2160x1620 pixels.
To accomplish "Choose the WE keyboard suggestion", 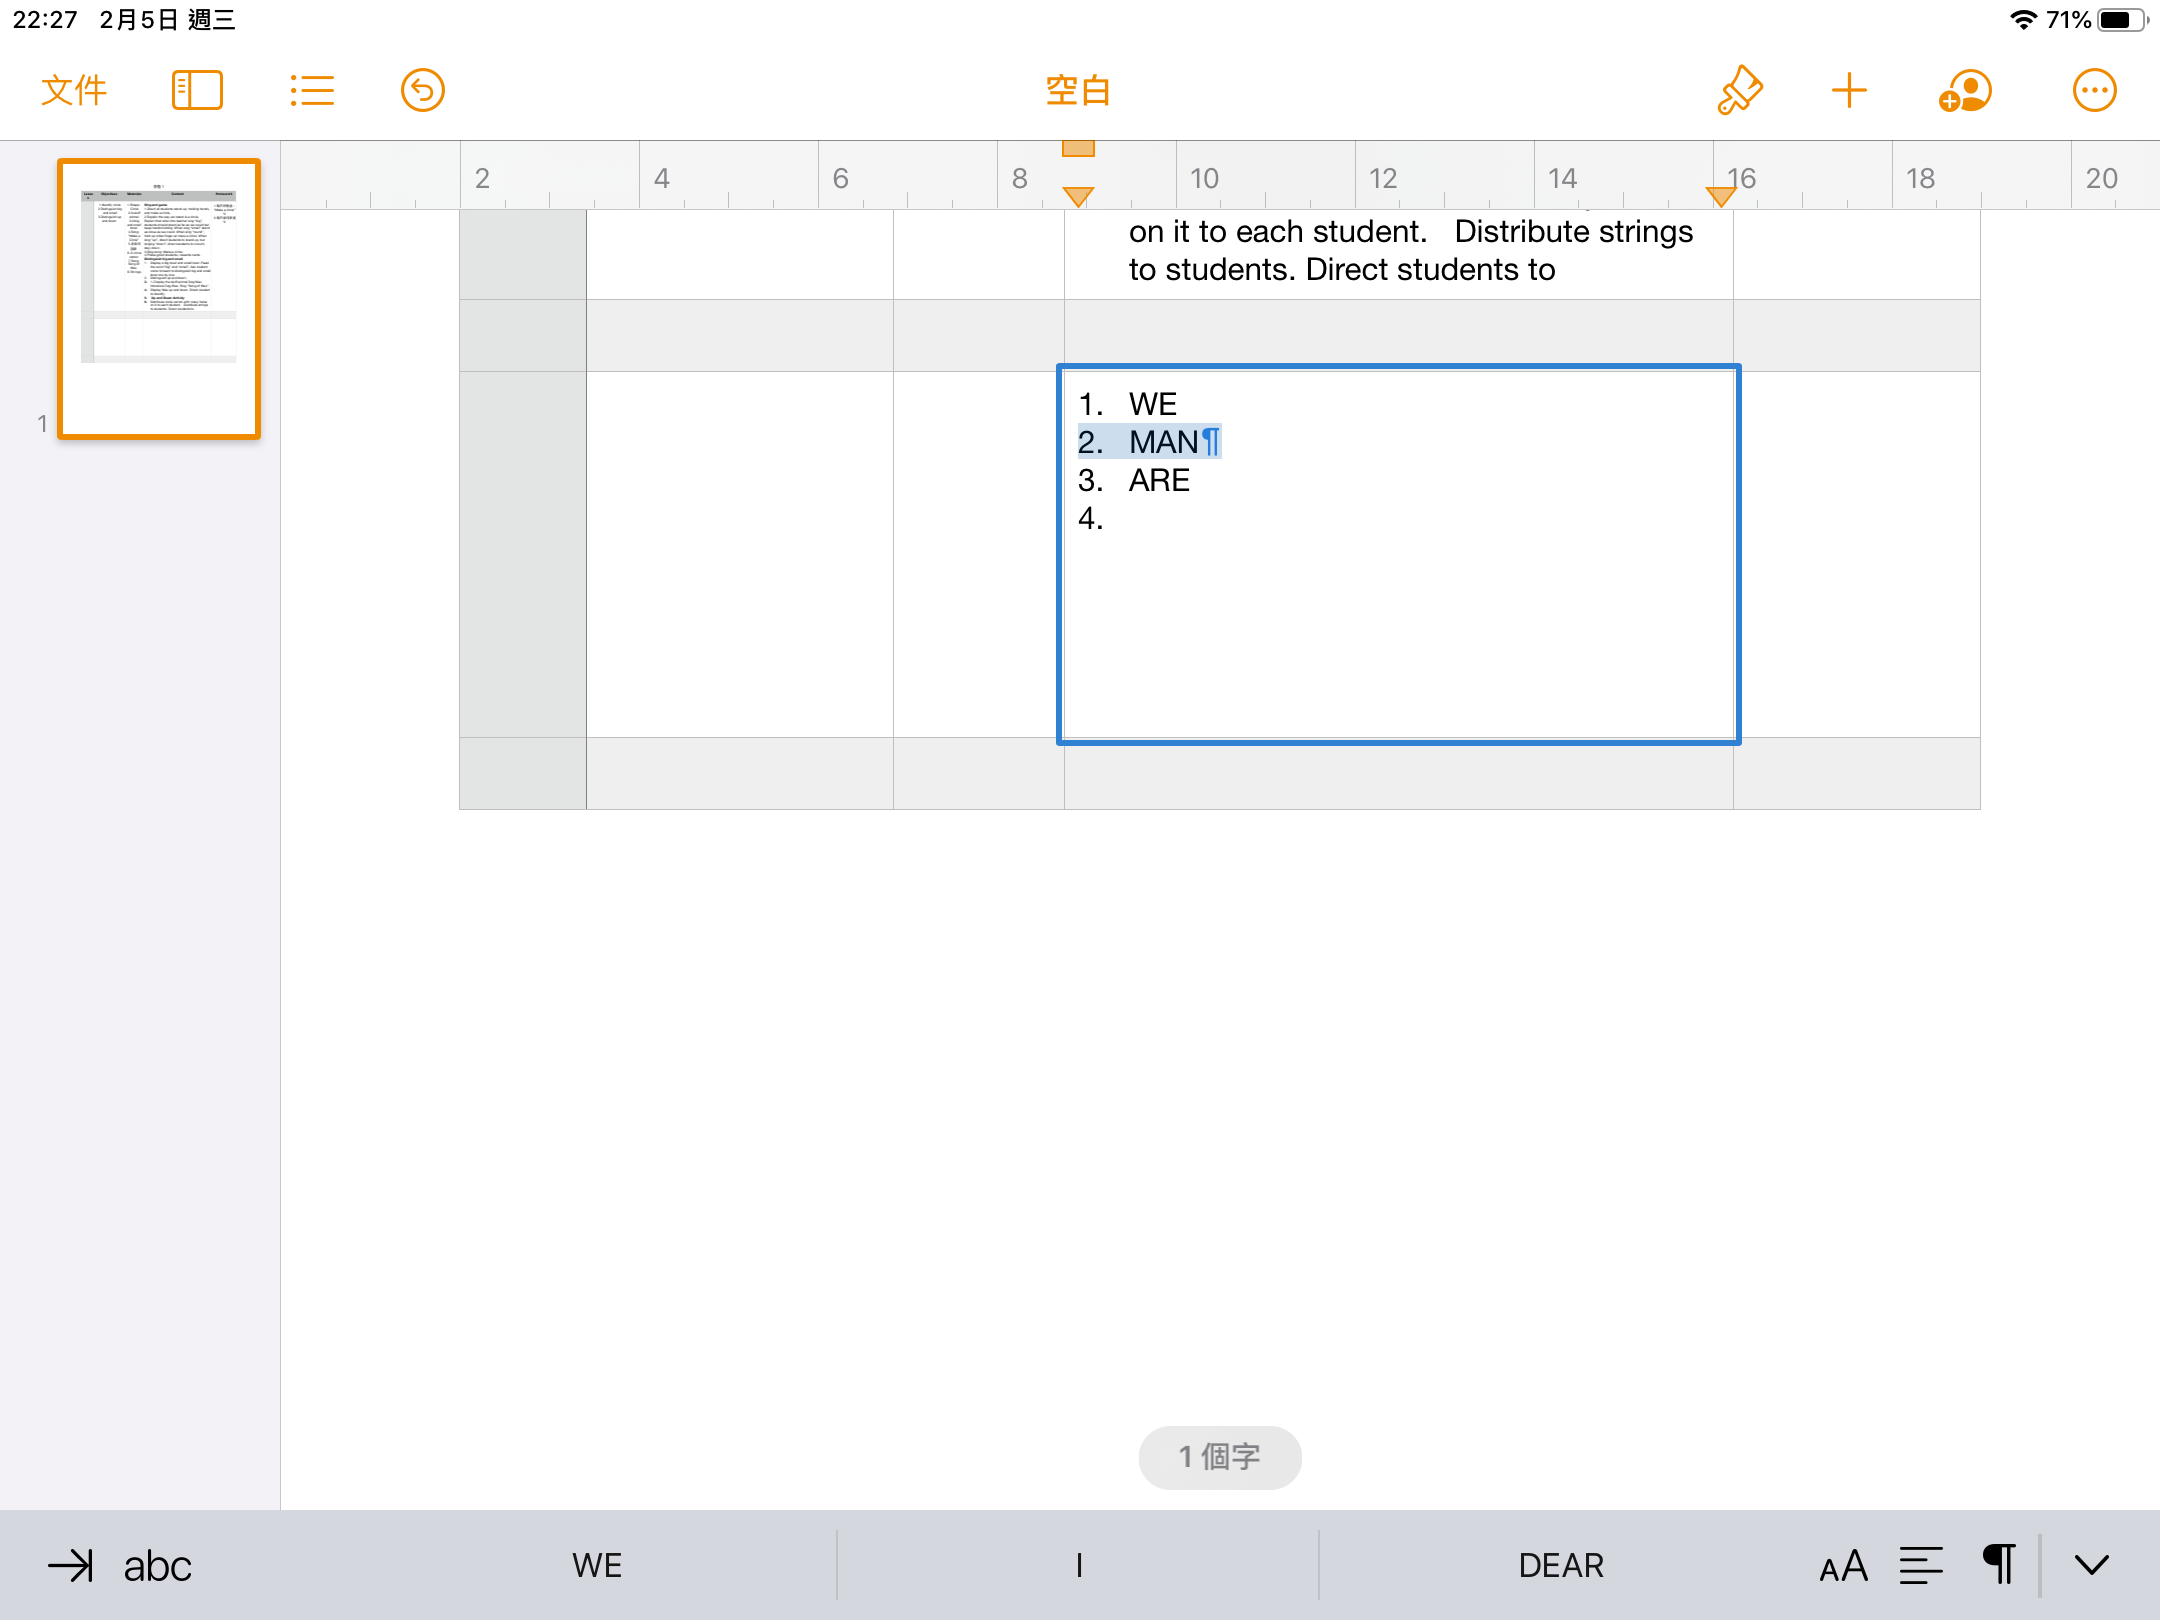I will [597, 1565].
